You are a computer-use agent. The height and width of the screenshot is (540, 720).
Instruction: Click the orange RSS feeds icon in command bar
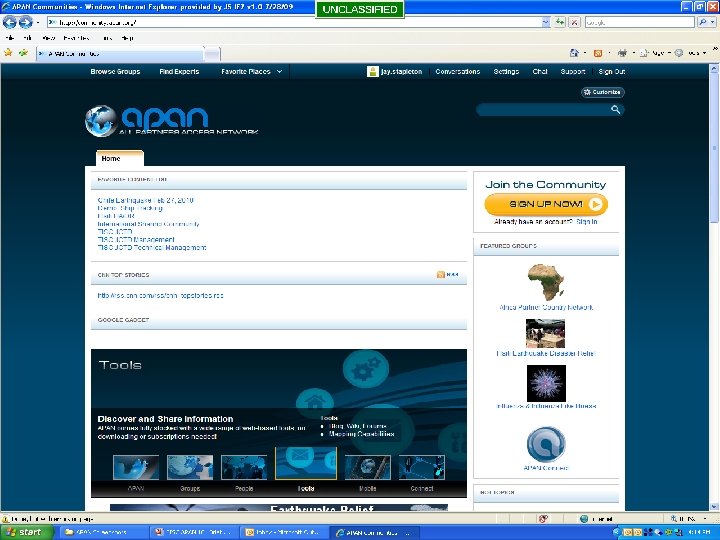tap(598, 53)
